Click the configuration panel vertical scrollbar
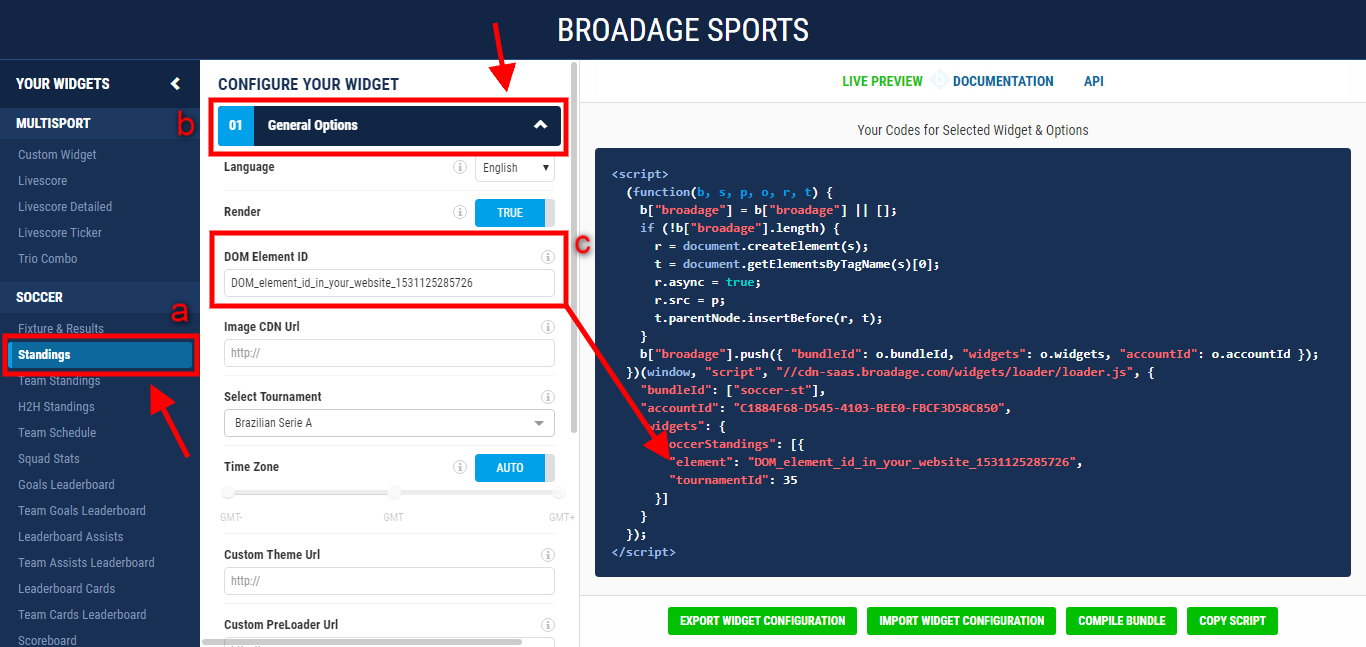Image resolution: width=1366 pixels, height=647 pixels. tap(574, 248)
